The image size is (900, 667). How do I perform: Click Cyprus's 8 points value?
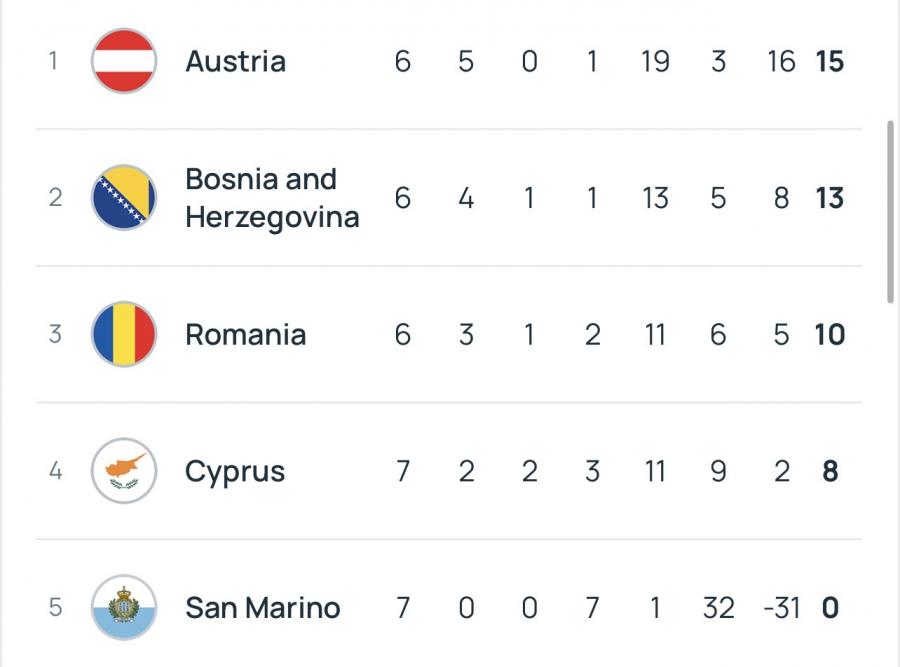pos(829,471)
